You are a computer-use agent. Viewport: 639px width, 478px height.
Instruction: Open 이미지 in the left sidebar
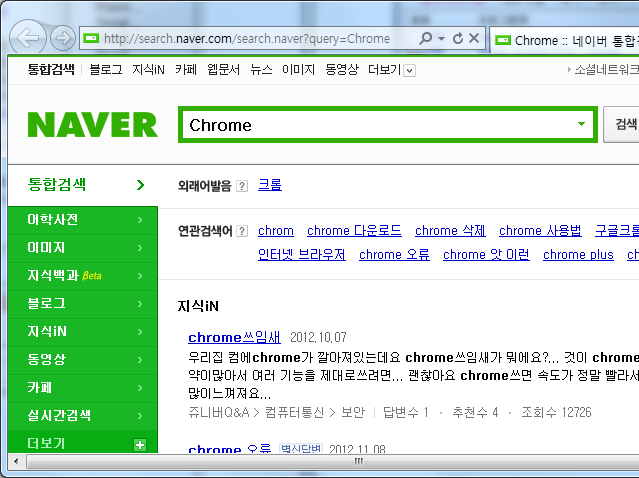tap(83, 248)
